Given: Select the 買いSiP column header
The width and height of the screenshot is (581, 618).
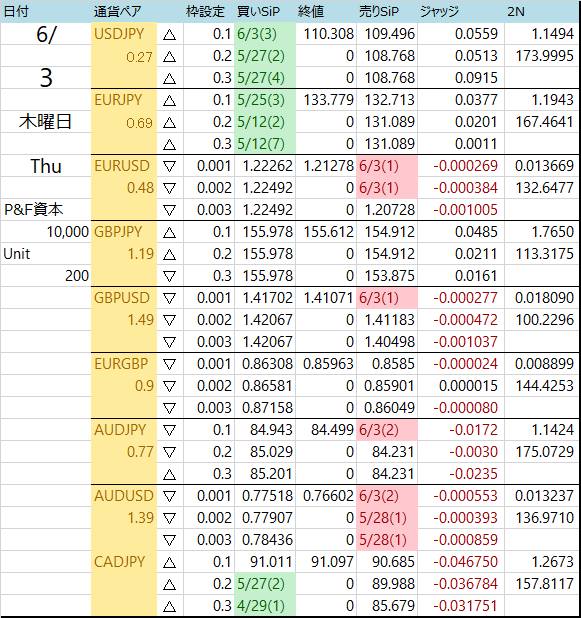Looking at the screenshot, I should tap(258, 11).
